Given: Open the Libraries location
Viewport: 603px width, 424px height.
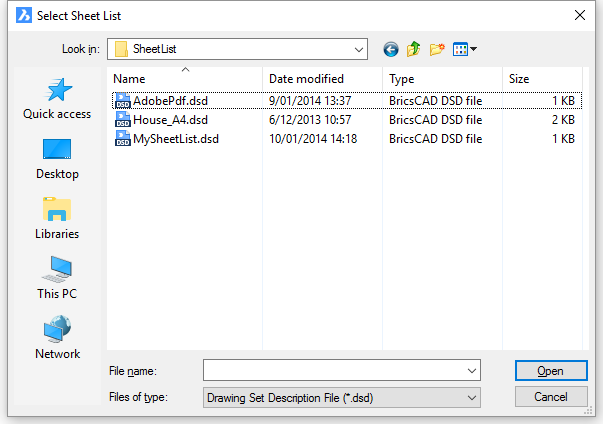Looking at the screenshot, I should point(57,218).
